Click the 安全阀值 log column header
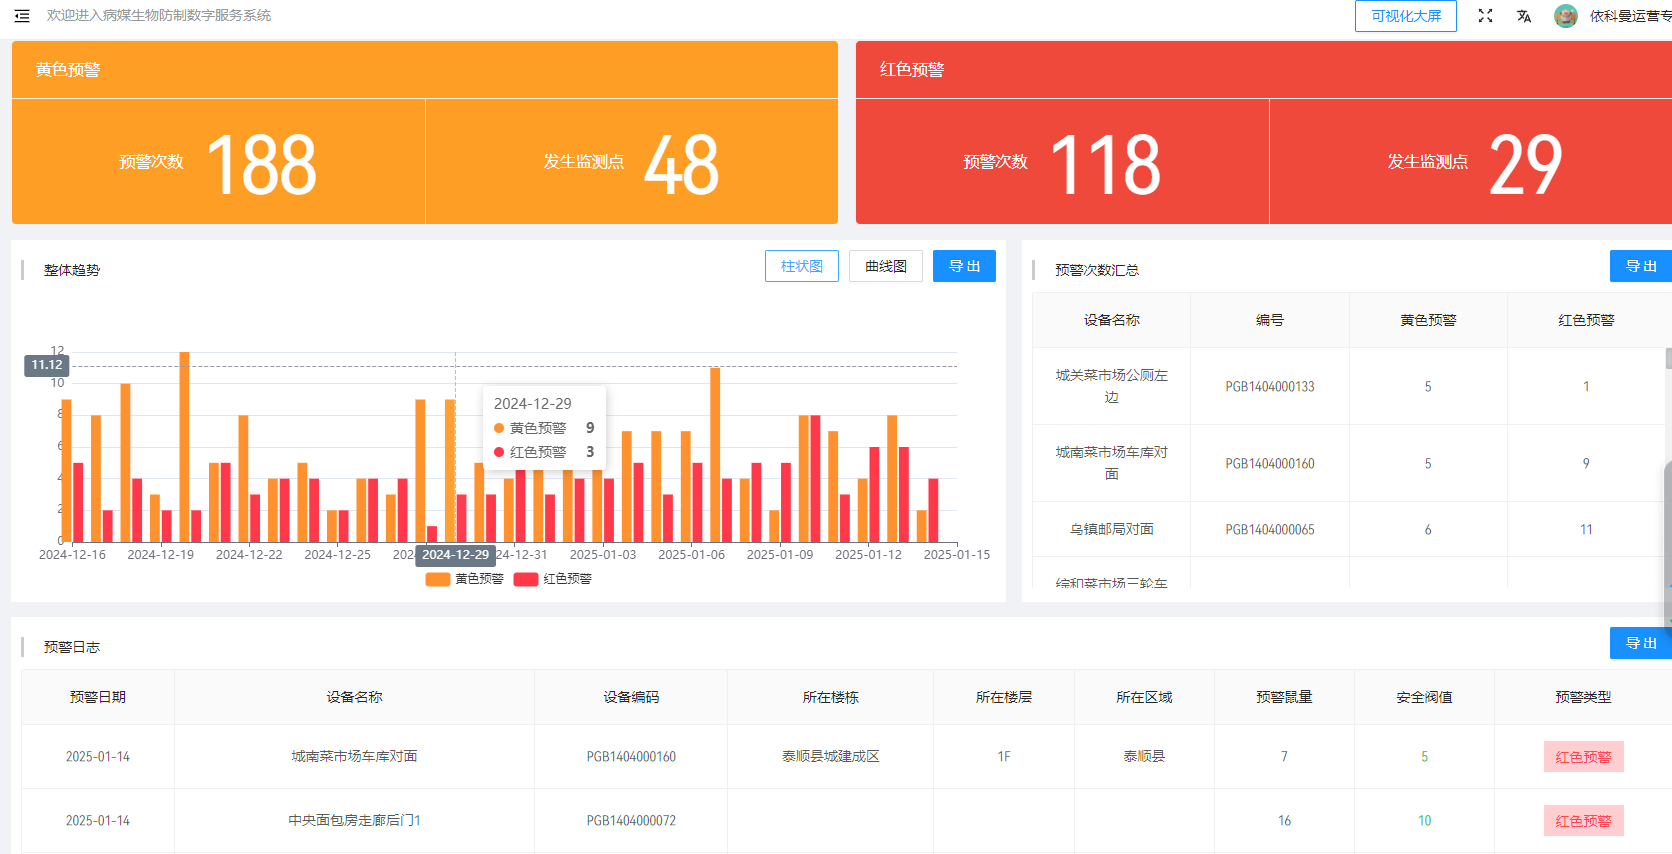This screenshot has height=854, width=1672. pos(1424,697)
